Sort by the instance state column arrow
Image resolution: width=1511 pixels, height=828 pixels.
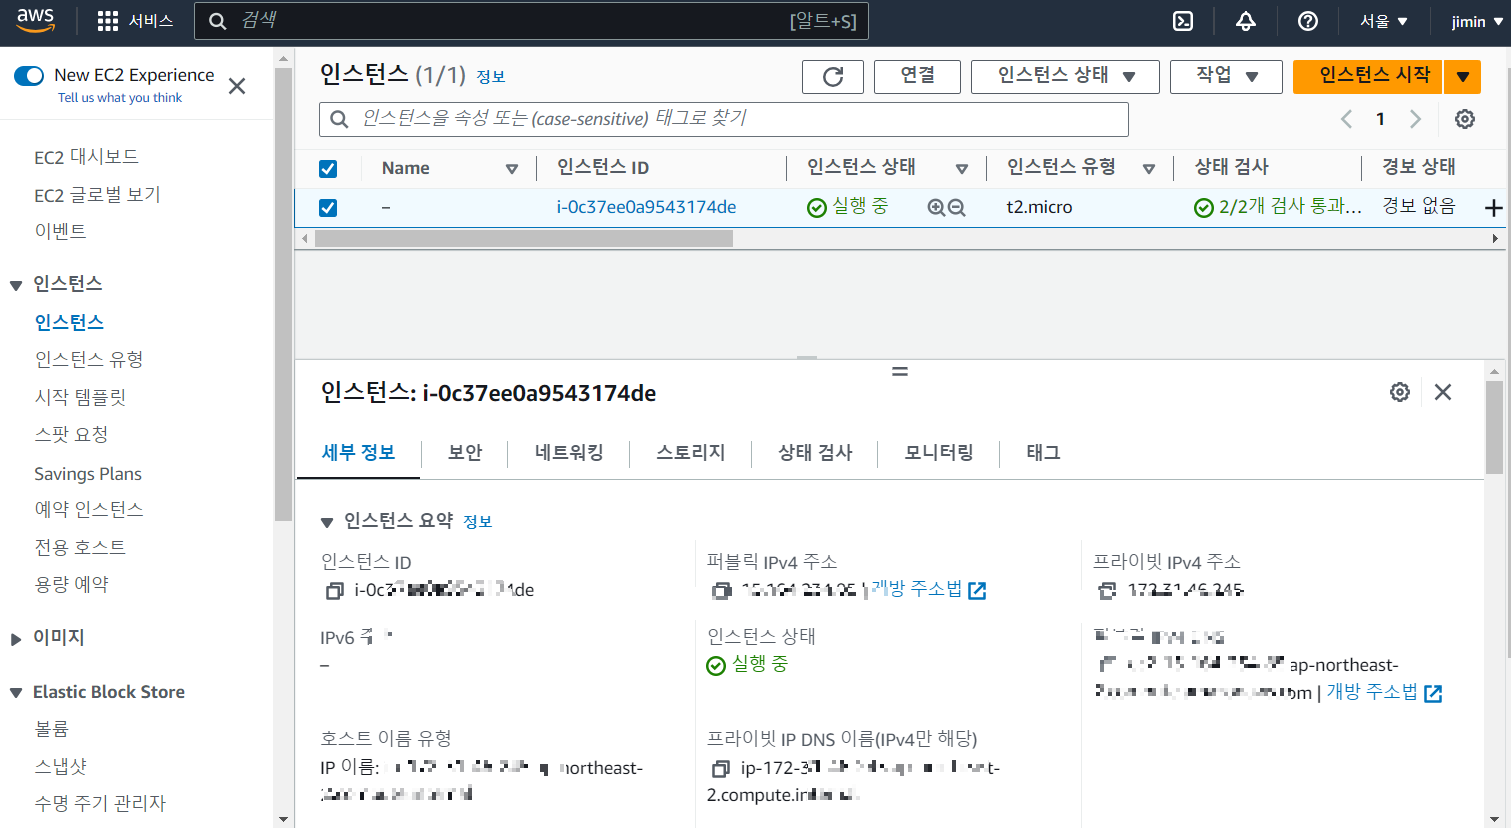point(962,169)
